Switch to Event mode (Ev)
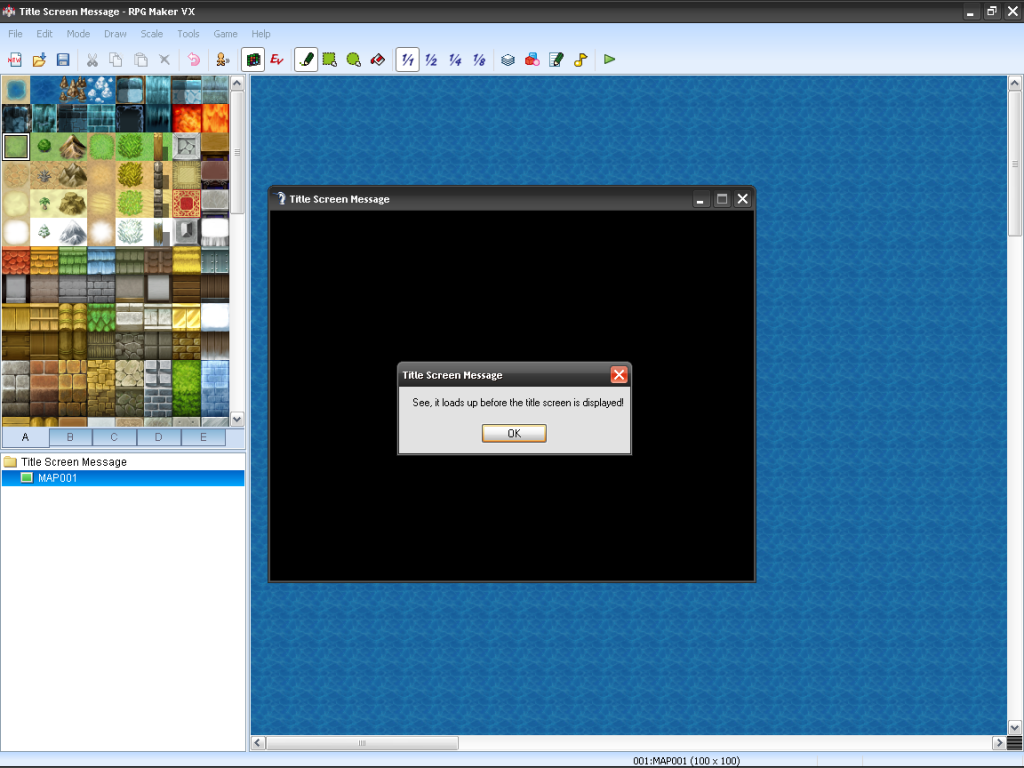This screenshot has width=1024, height=768. (x=277, y=60)
